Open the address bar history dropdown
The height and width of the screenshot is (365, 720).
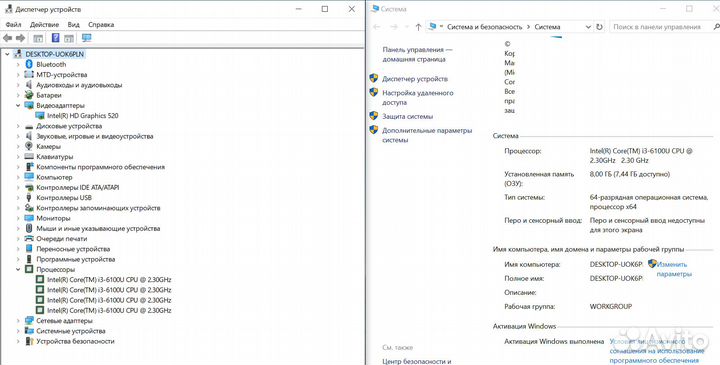click(588, 27)
